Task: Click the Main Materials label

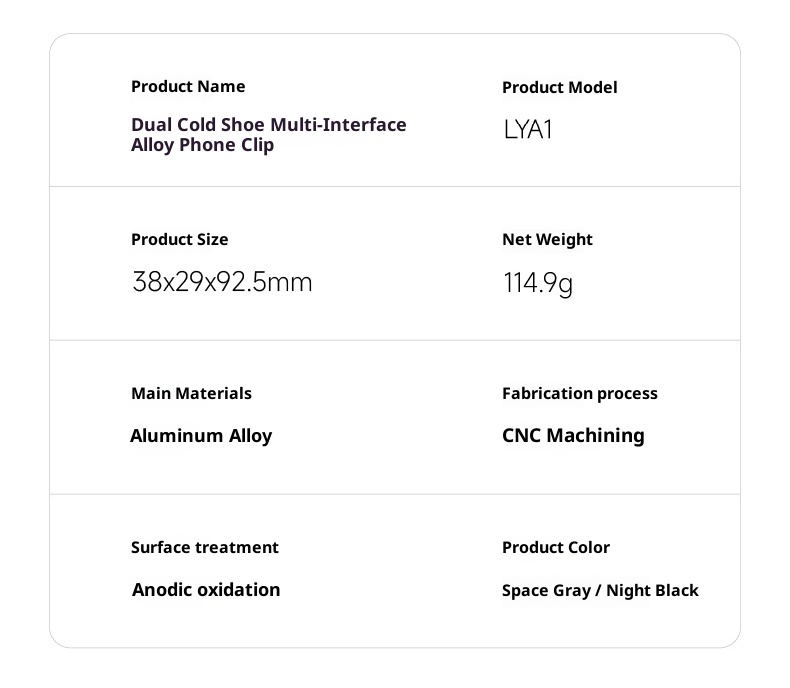Action: (x=191, y=394)
